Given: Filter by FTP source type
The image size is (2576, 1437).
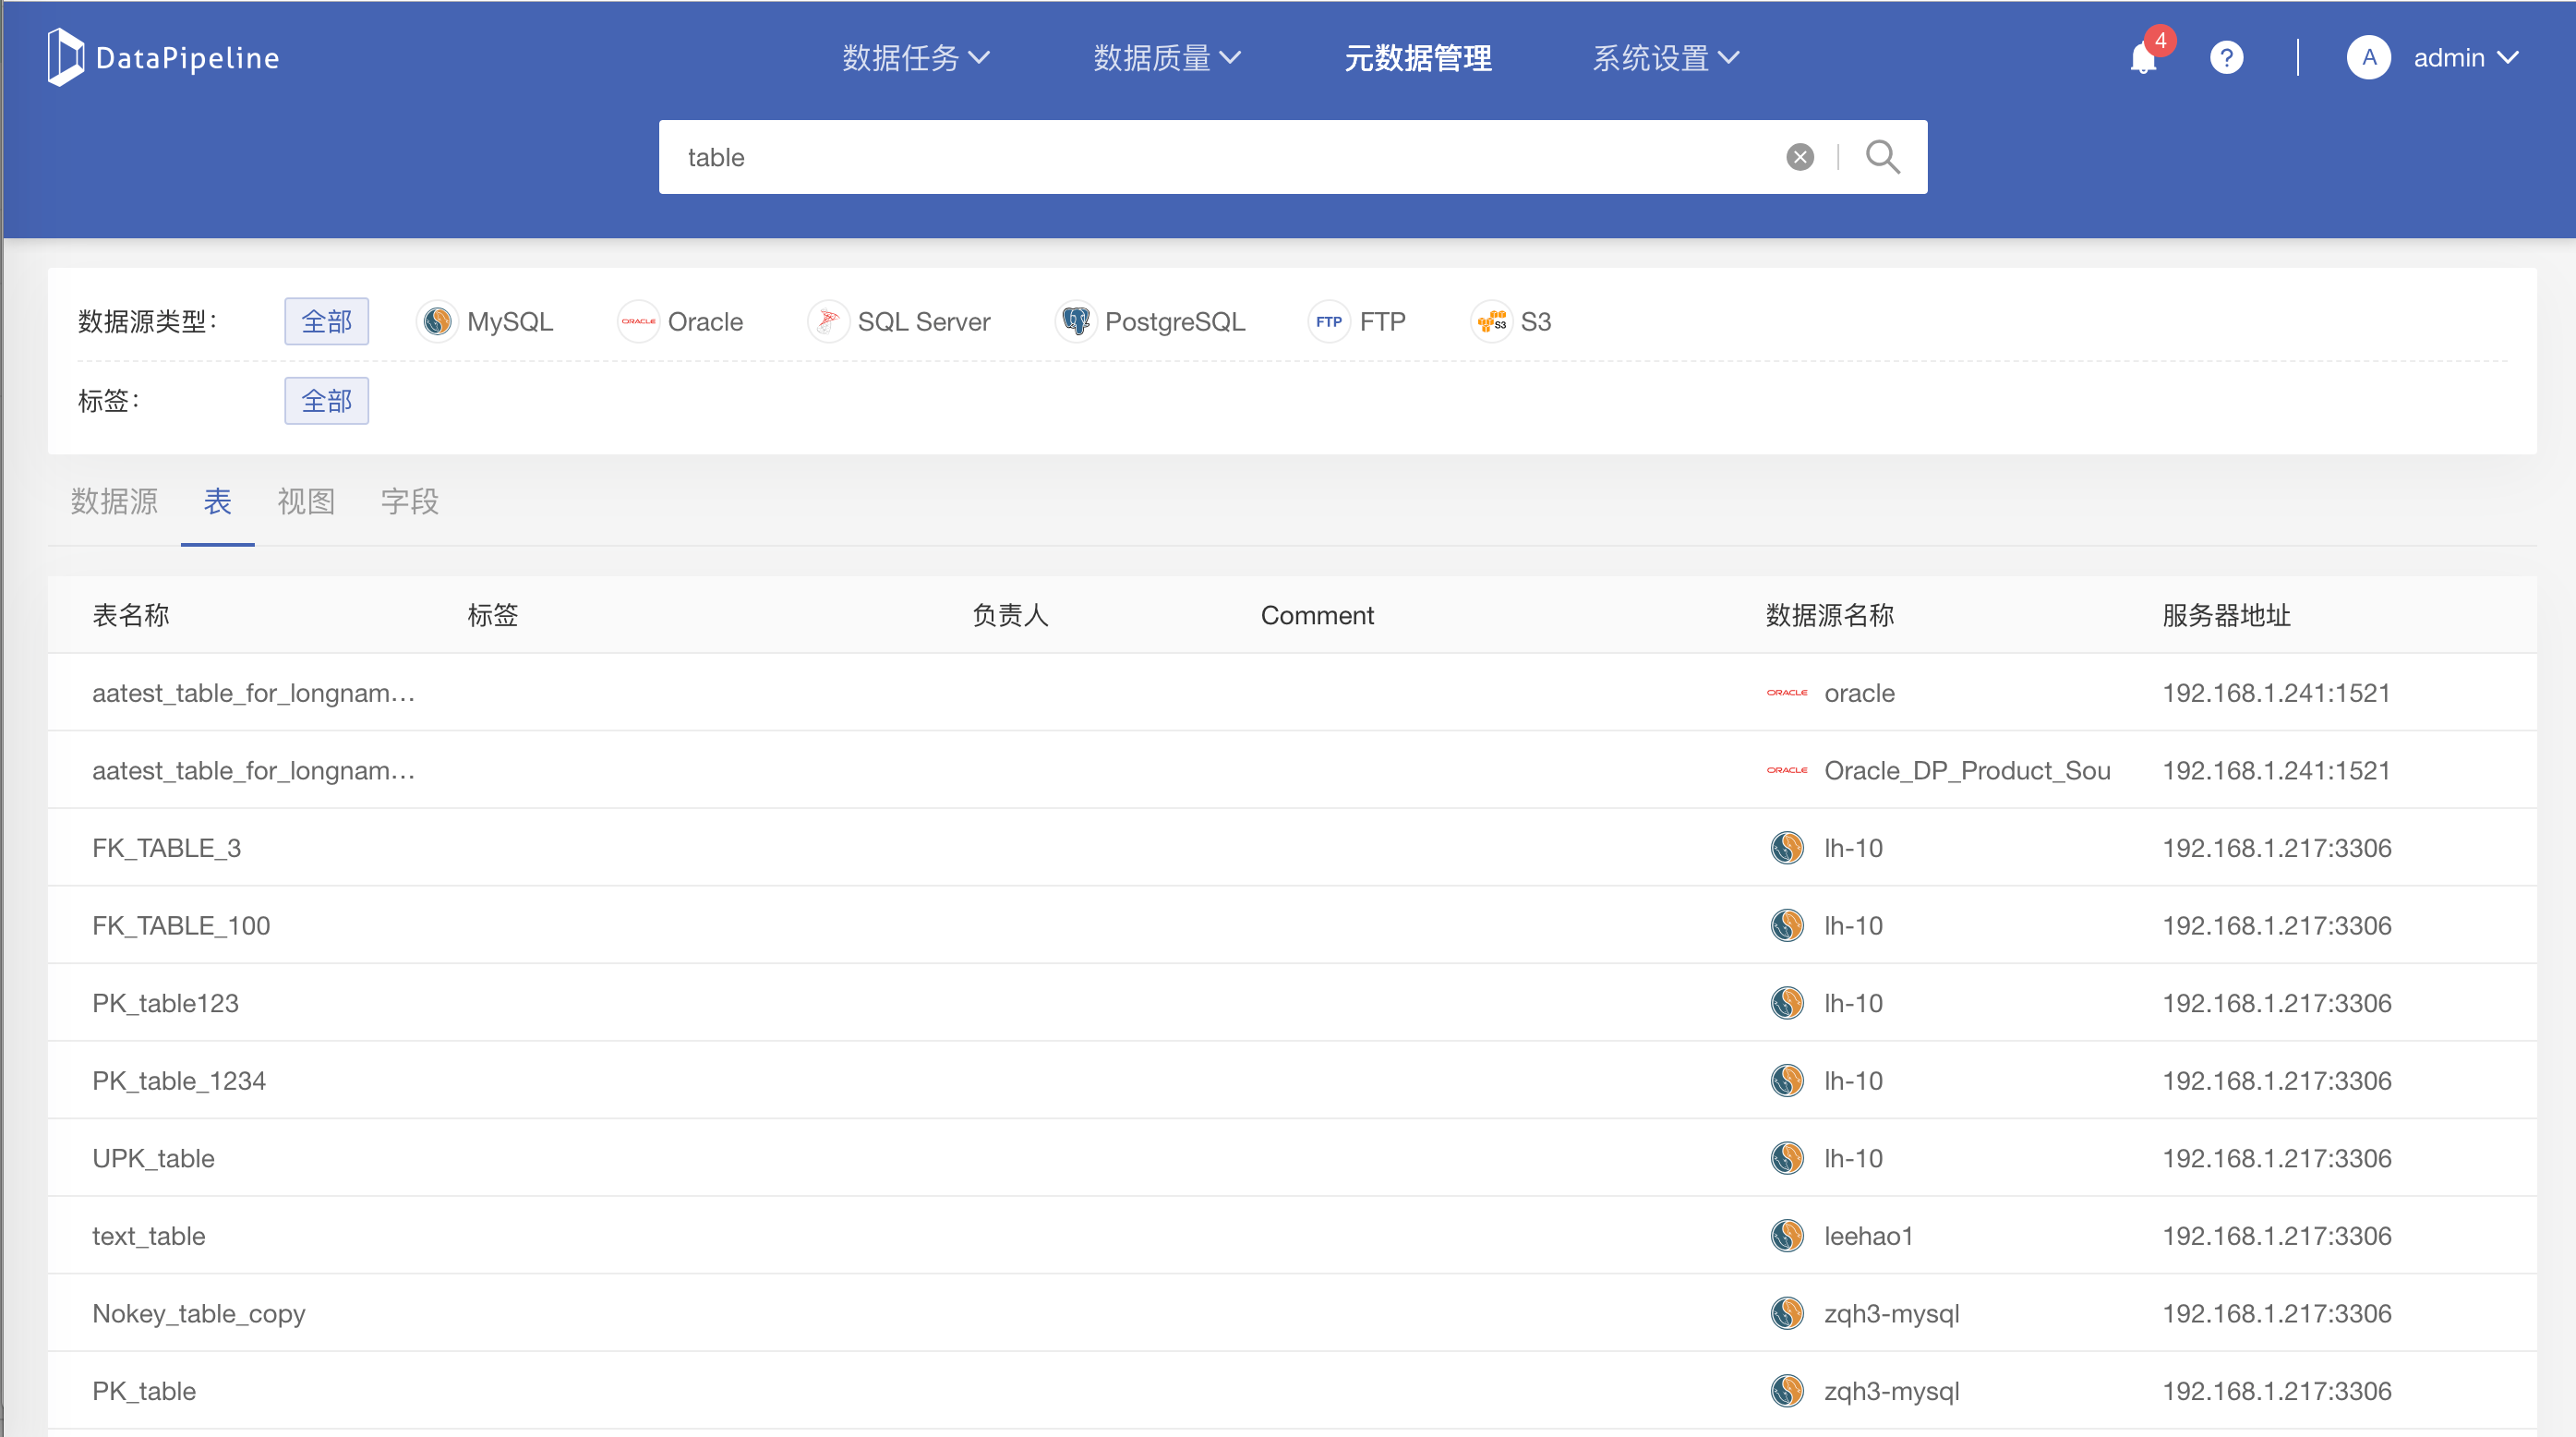Looking at the screenshot, I should coord(1358,322).
